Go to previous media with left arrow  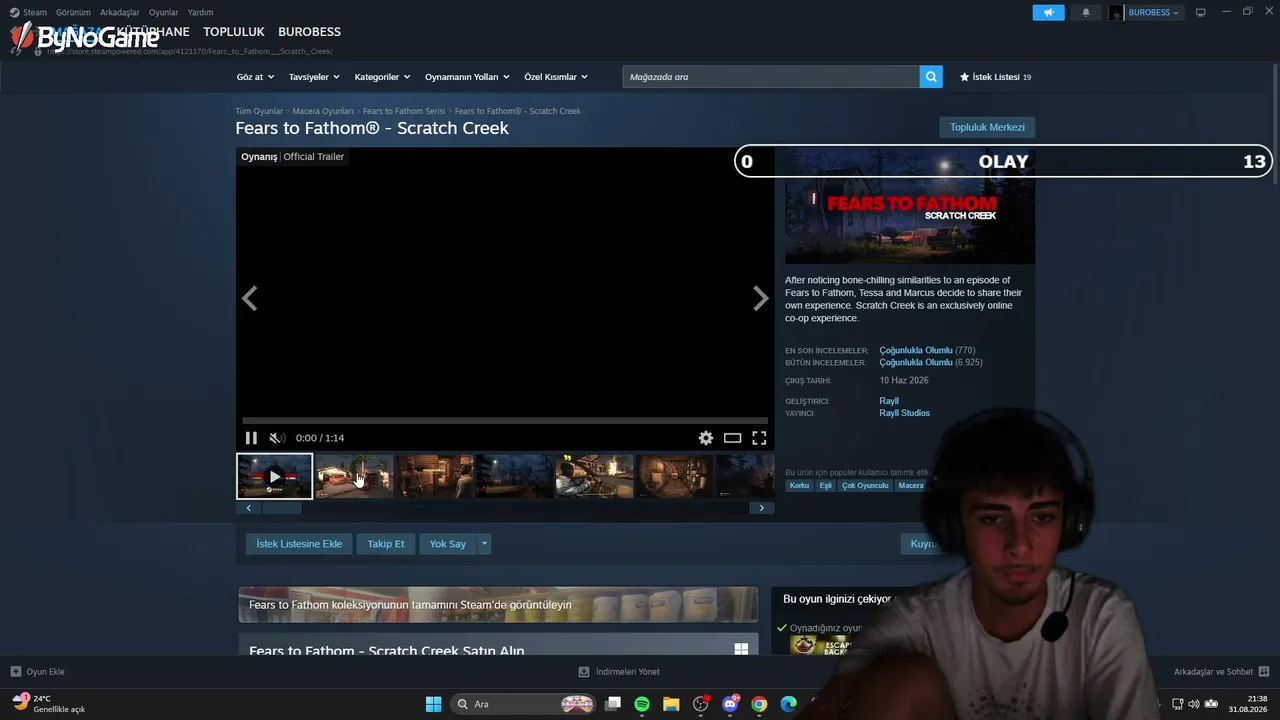coord(249,298)
